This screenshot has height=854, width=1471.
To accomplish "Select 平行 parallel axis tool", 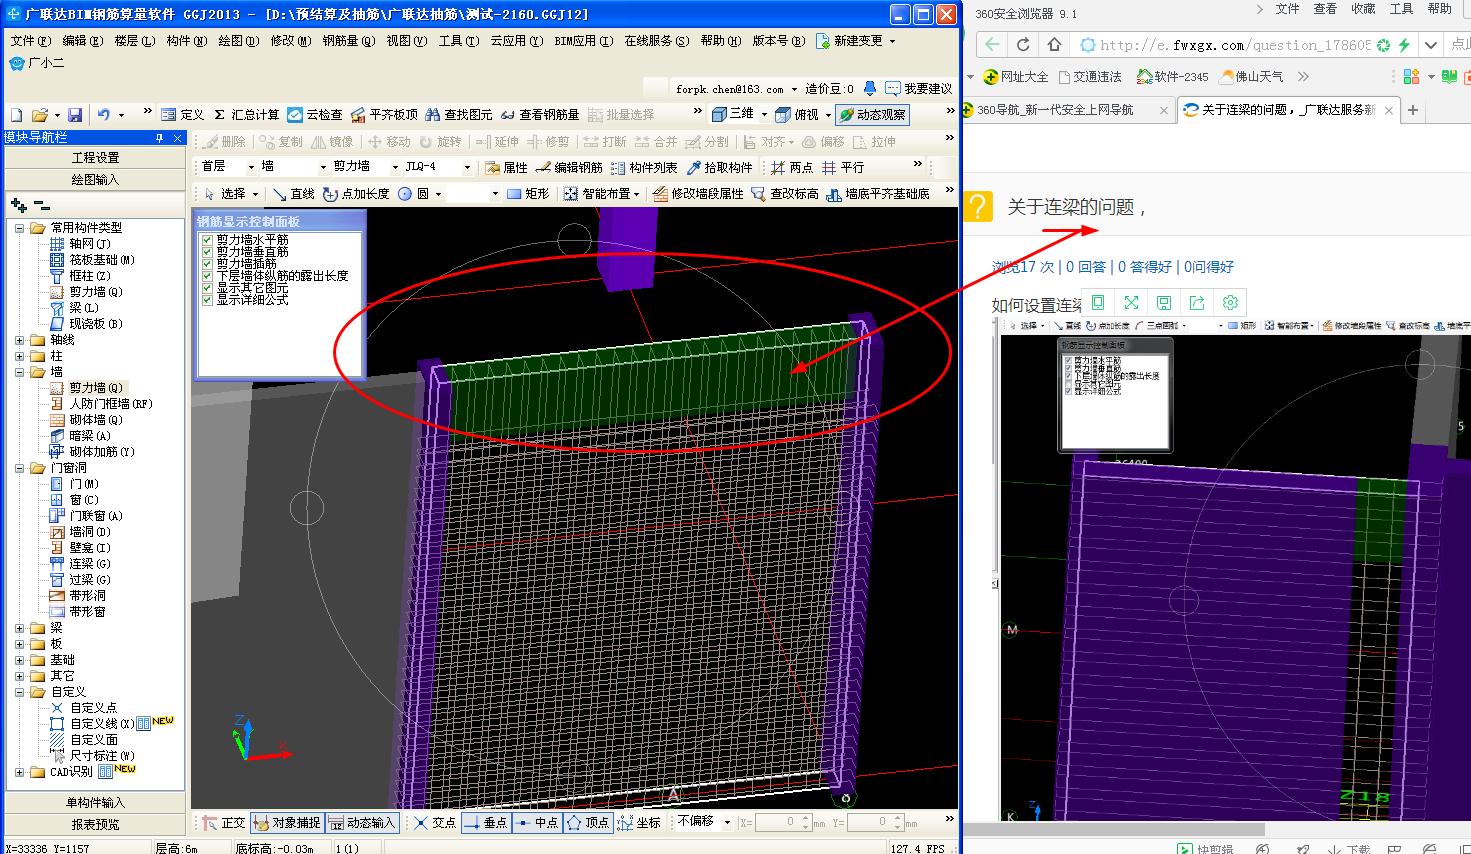I will [x=842, y=167].
